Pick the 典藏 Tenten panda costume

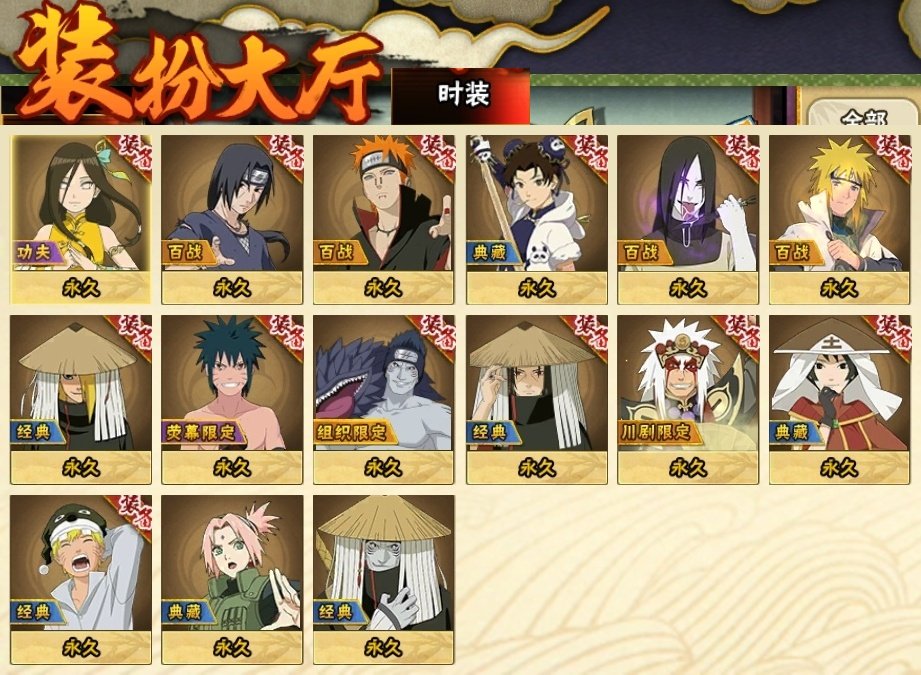coord(537,219)
